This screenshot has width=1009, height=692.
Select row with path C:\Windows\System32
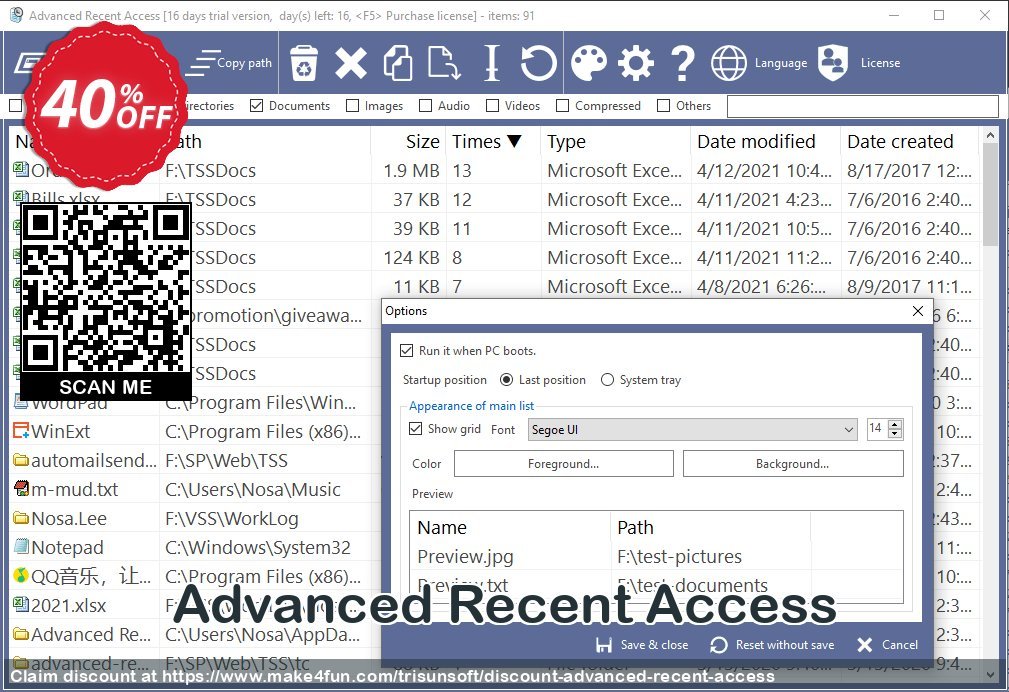coord(257,547)
